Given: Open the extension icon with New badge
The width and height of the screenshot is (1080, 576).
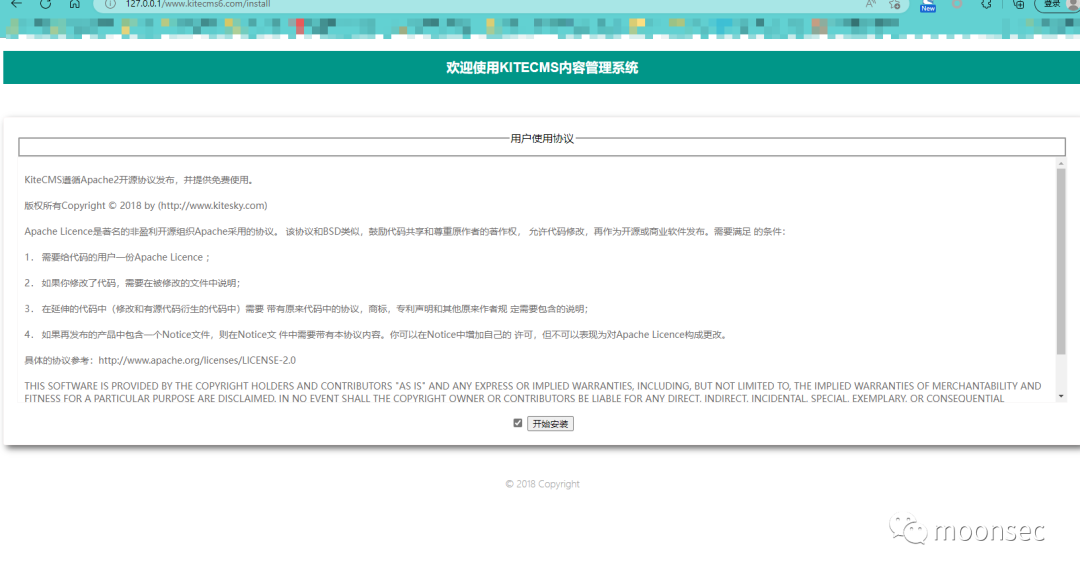Looking at the screenshot, I should click(x=928, y=6).
